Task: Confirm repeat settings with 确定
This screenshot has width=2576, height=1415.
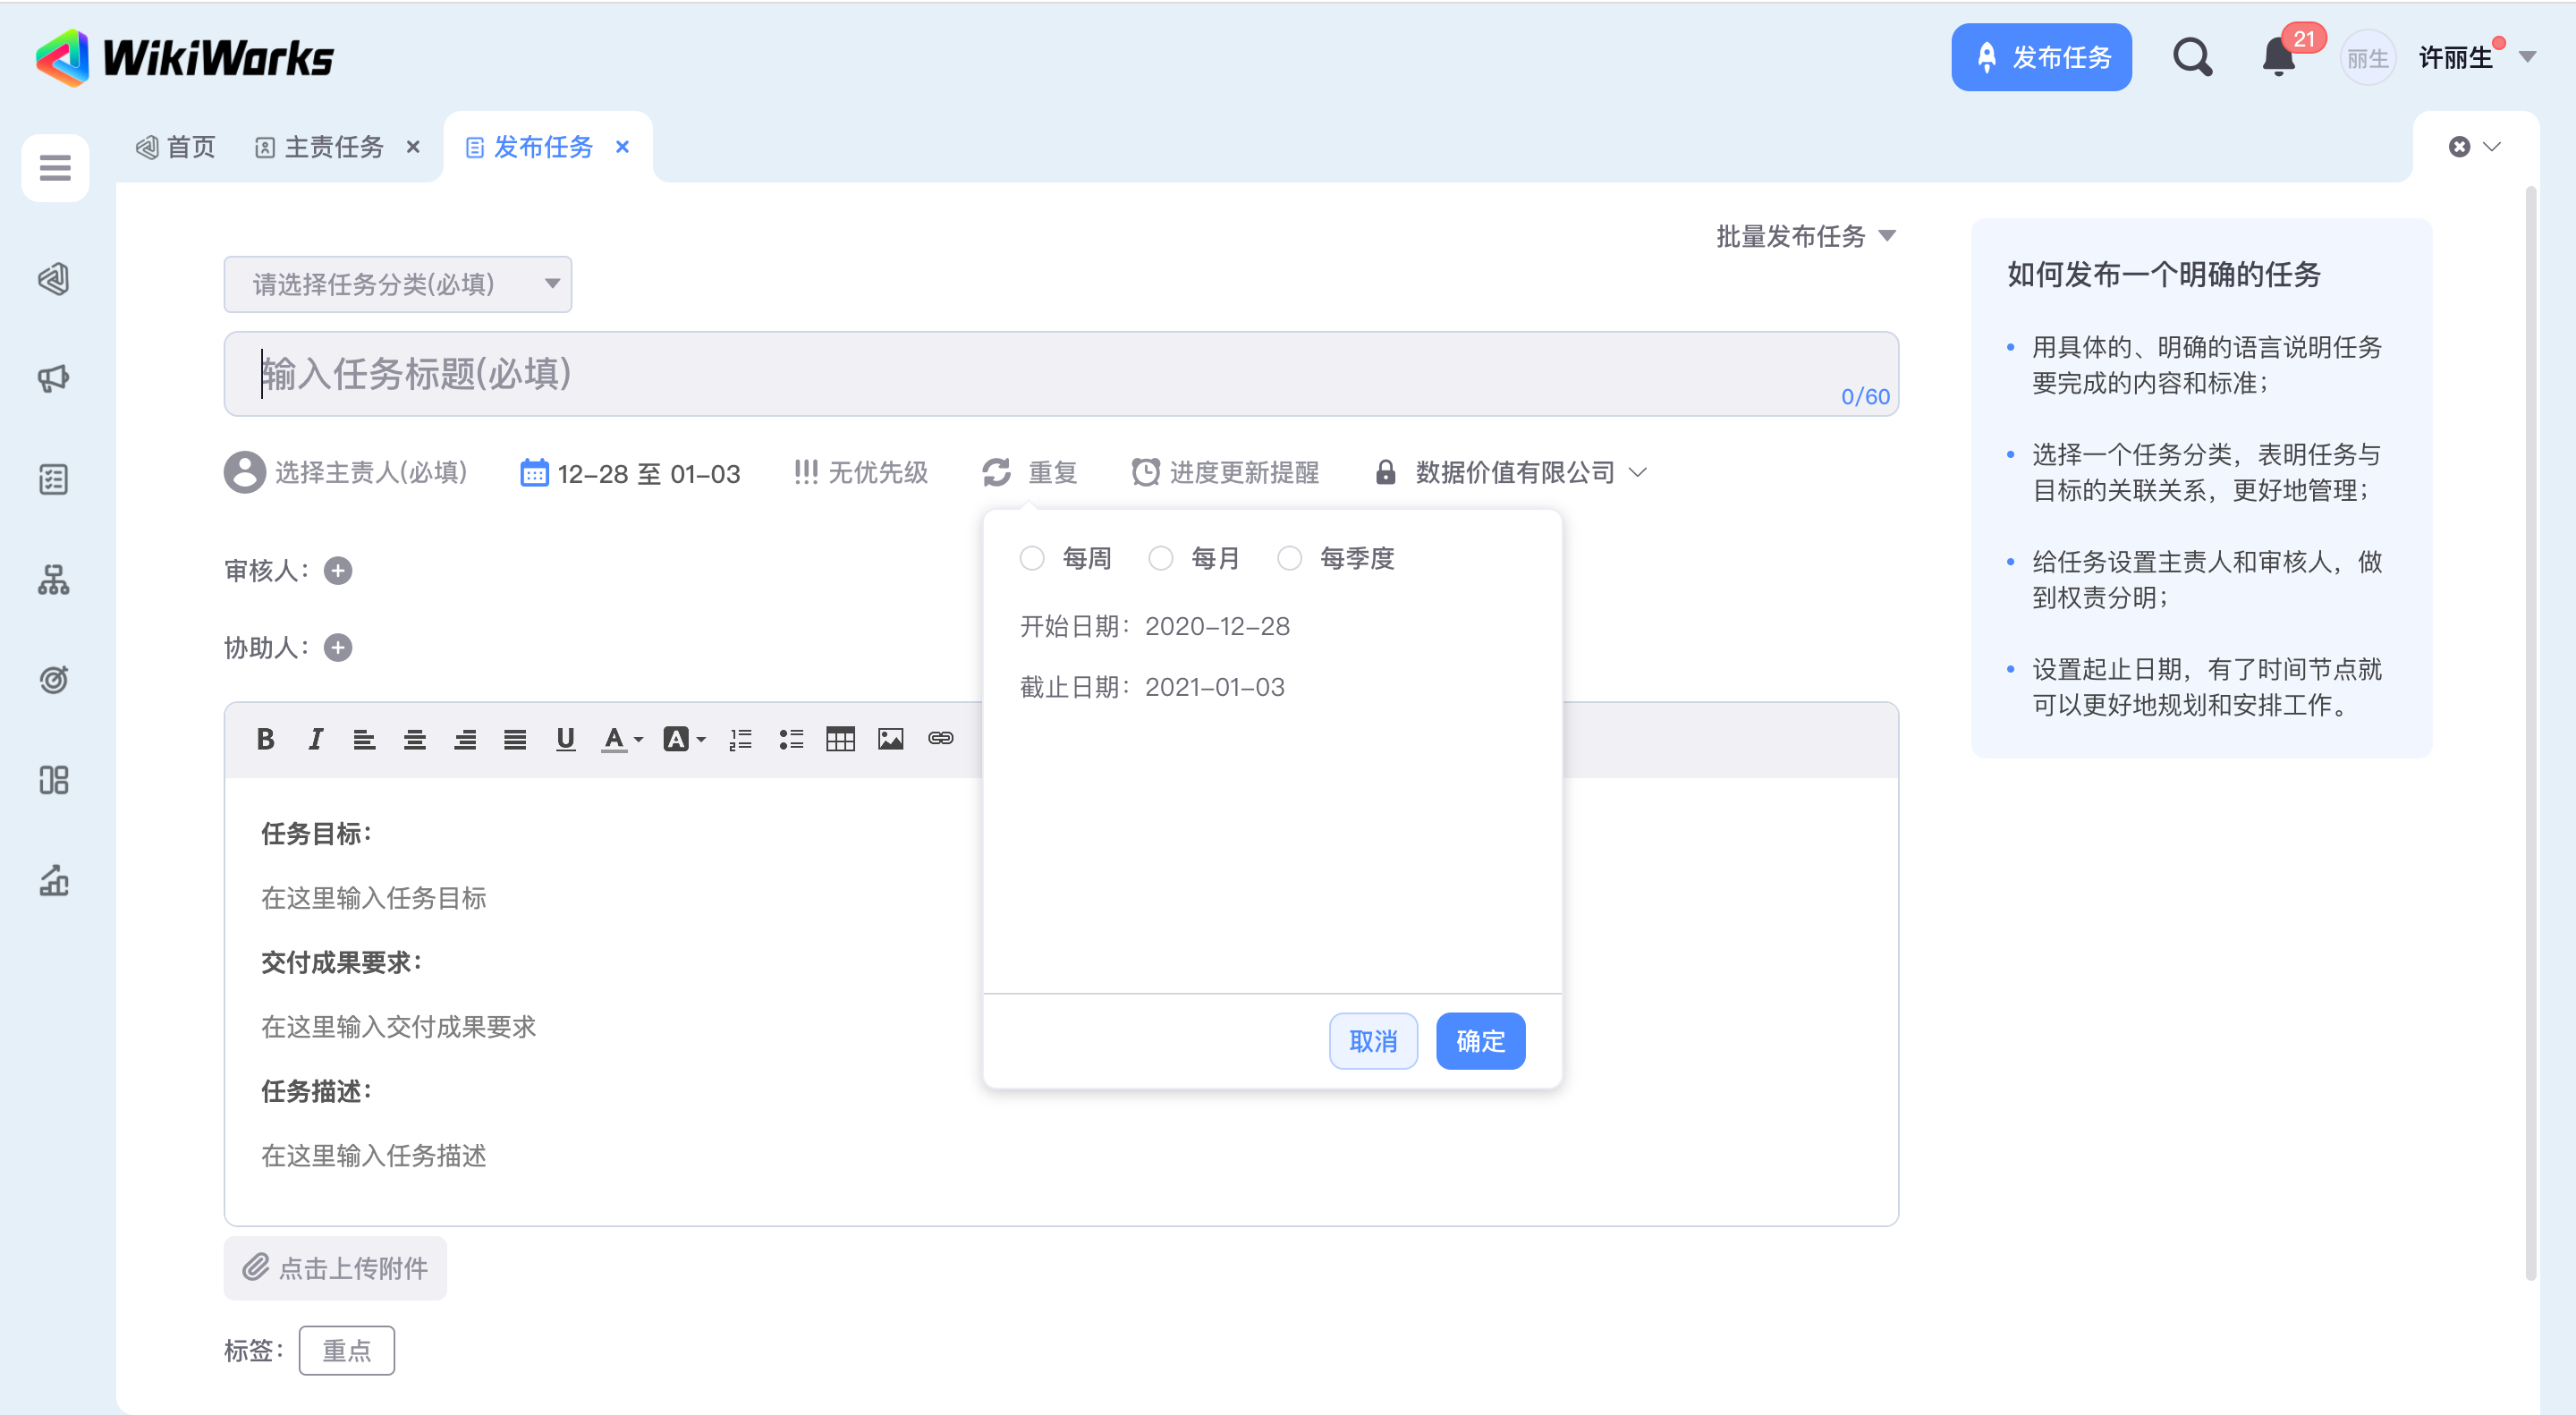Action: tap(1480, 1041)
